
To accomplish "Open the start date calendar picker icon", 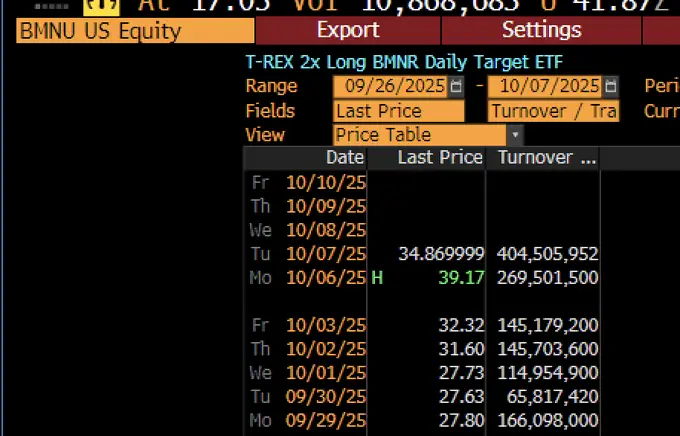I will [456, 86].
